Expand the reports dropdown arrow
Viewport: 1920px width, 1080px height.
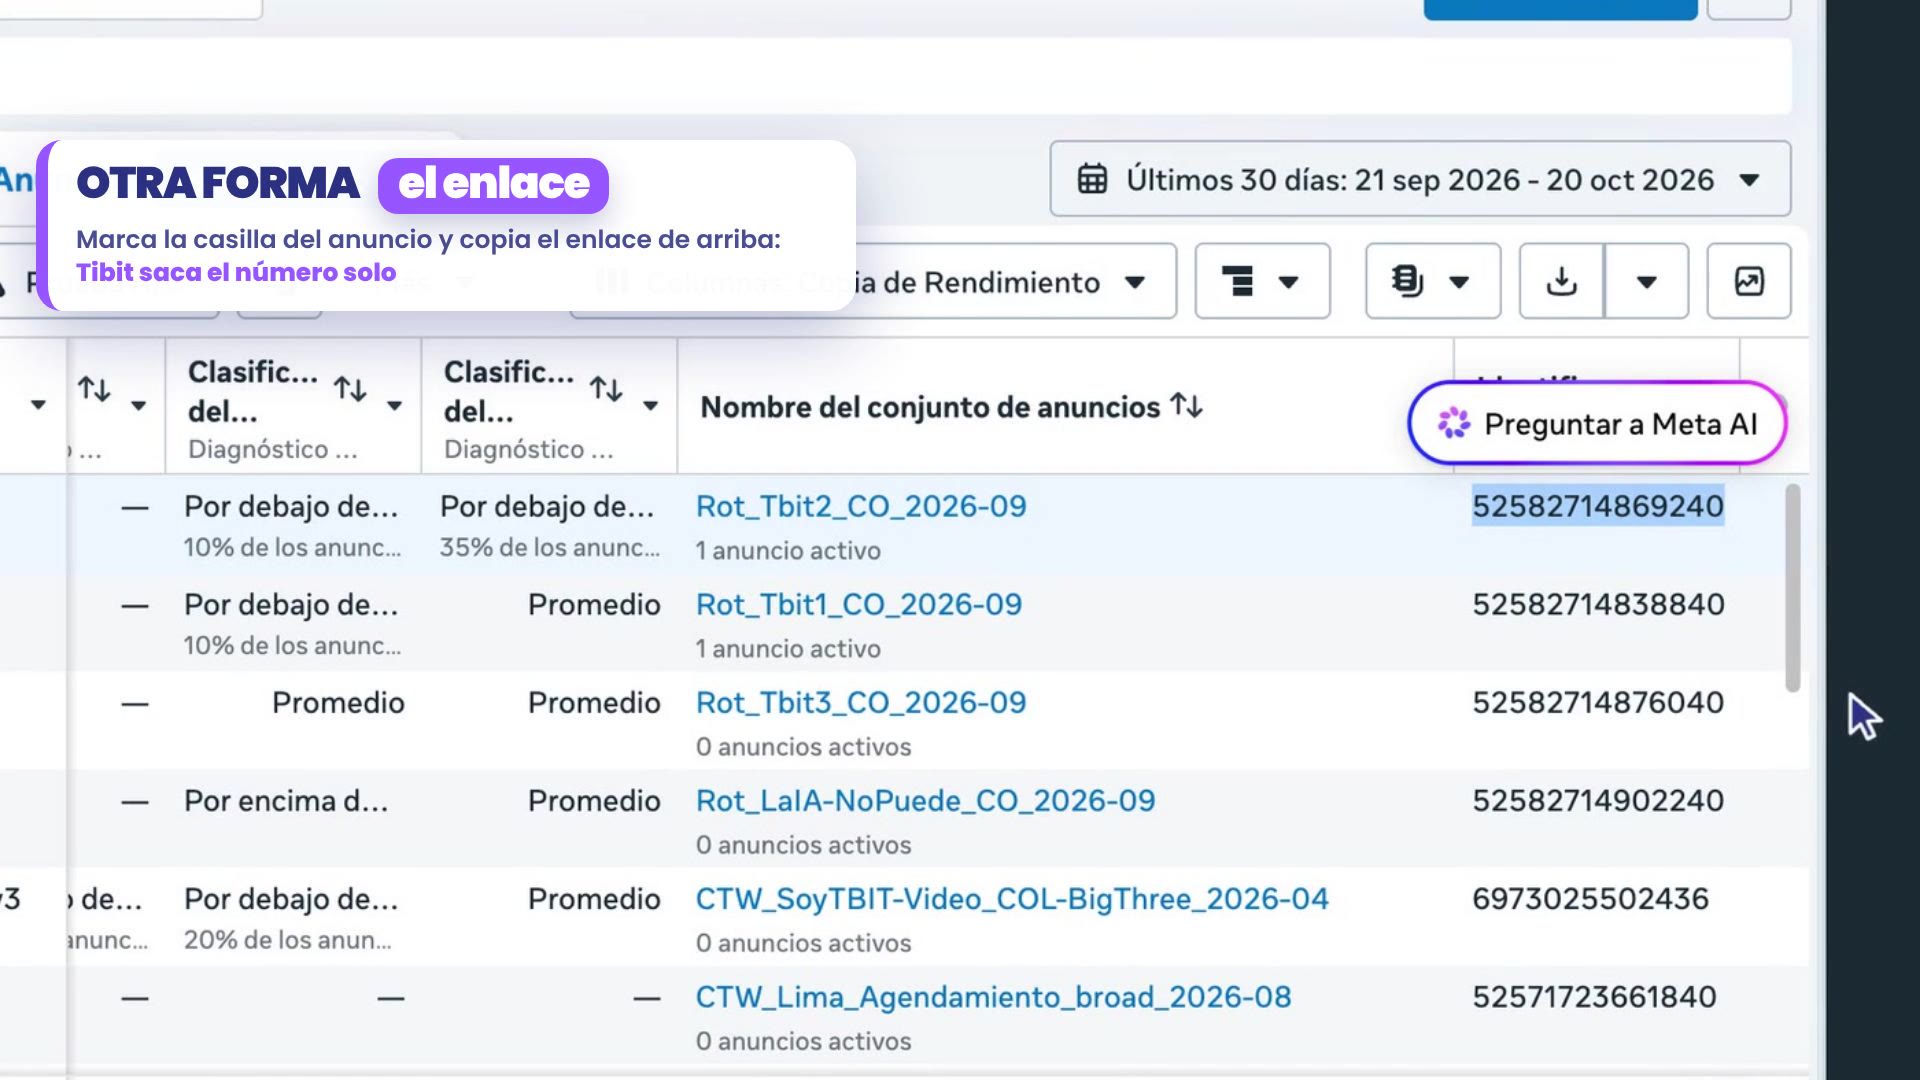(x=1459, y=282)
